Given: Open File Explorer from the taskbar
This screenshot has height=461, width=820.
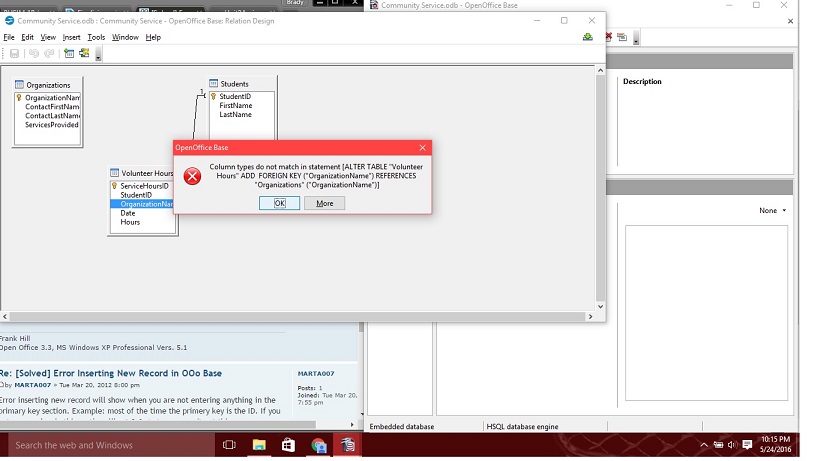Looking at the screenshot, I should (x=259, y=445).
